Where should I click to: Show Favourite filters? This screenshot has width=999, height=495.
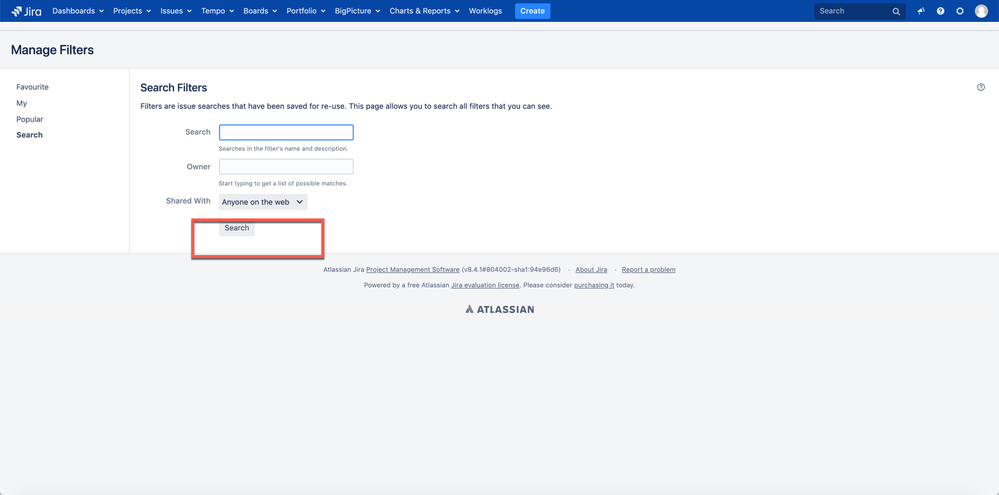click(32, 87)
